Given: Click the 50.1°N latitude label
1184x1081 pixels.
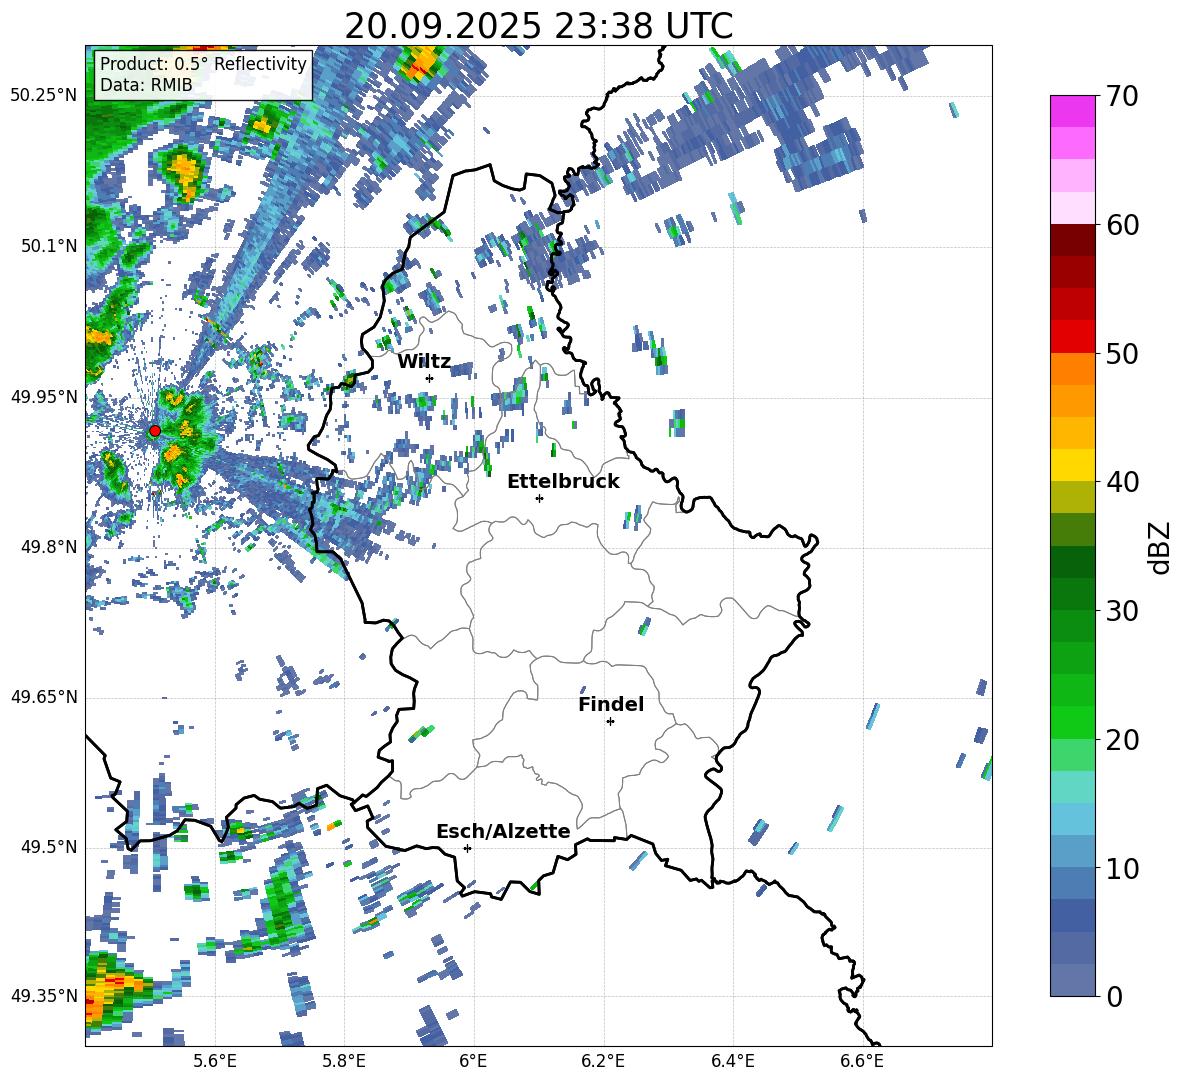Looking at the screenshot, I should coord(48,246).
